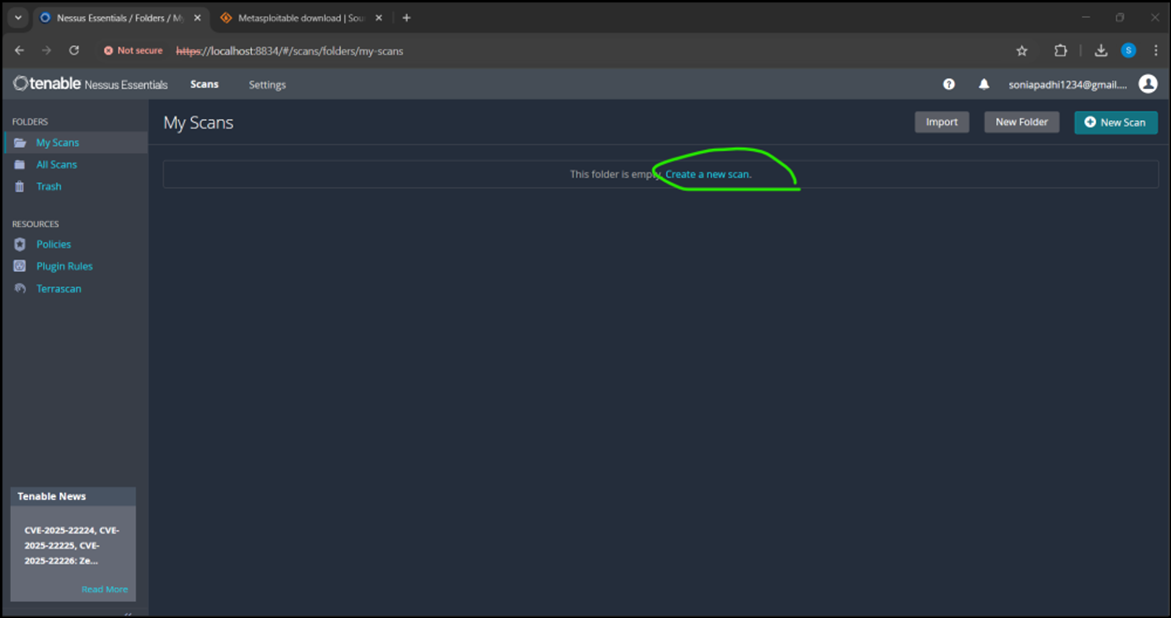Open the browser downloads icon

coord(1101,51)
